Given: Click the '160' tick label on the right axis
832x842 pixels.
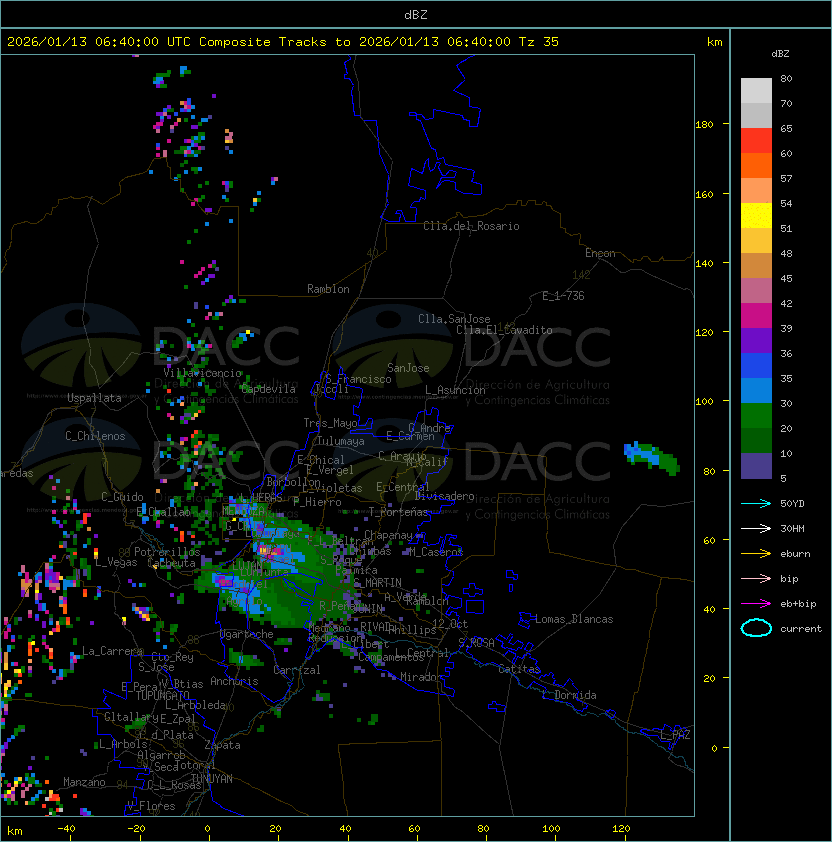Looking at the screenshot, I should coord(704,194).
